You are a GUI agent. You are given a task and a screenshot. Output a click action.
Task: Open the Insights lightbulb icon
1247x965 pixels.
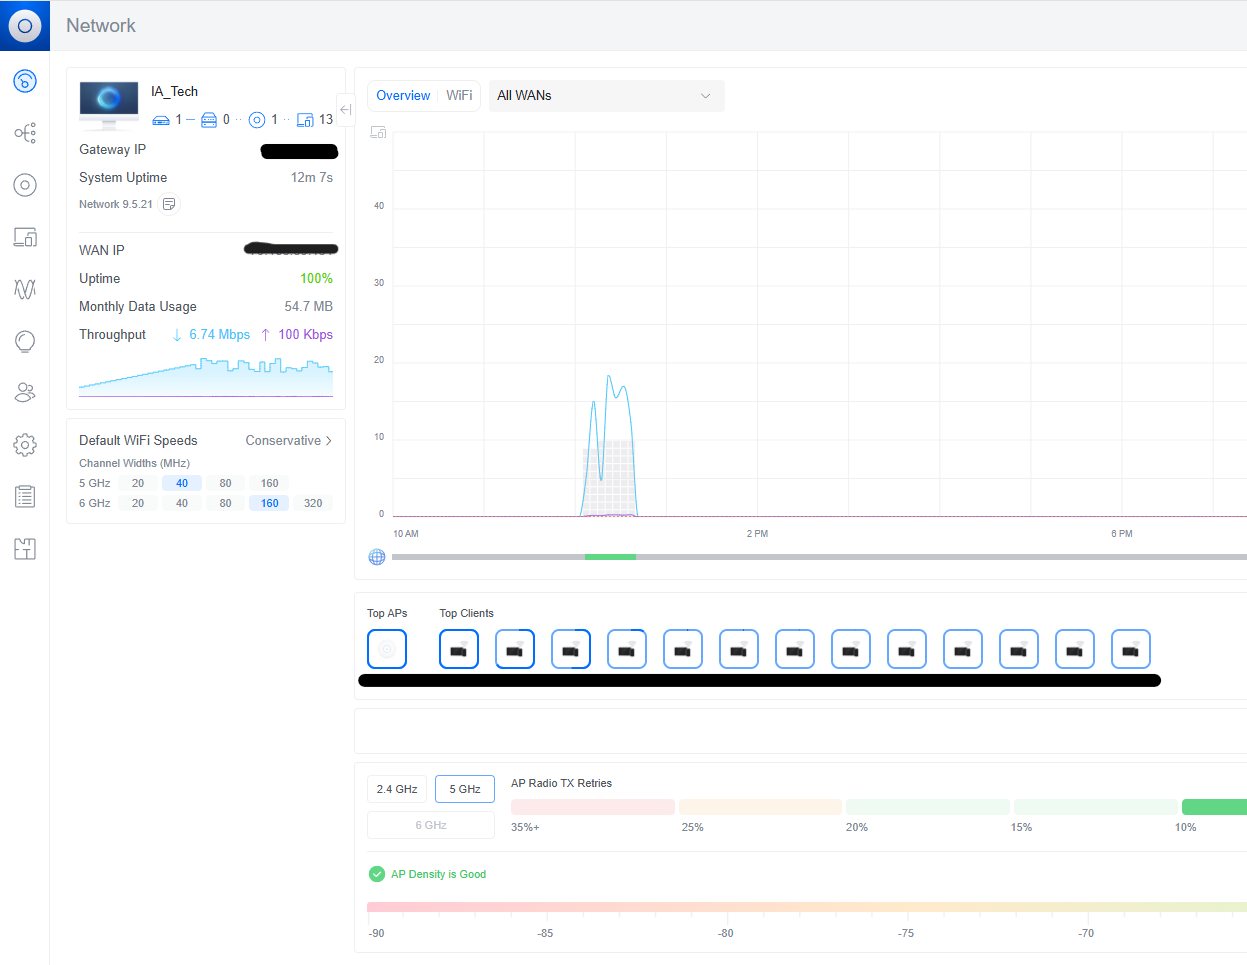[x=25, y=341]
